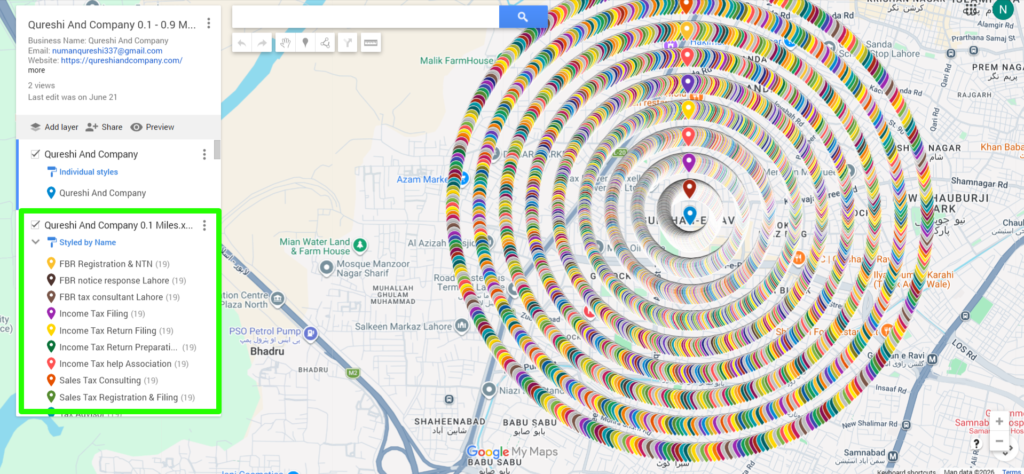Select FBR notice response Lahore item
The image size is (1024, 474).
point(117,281)
